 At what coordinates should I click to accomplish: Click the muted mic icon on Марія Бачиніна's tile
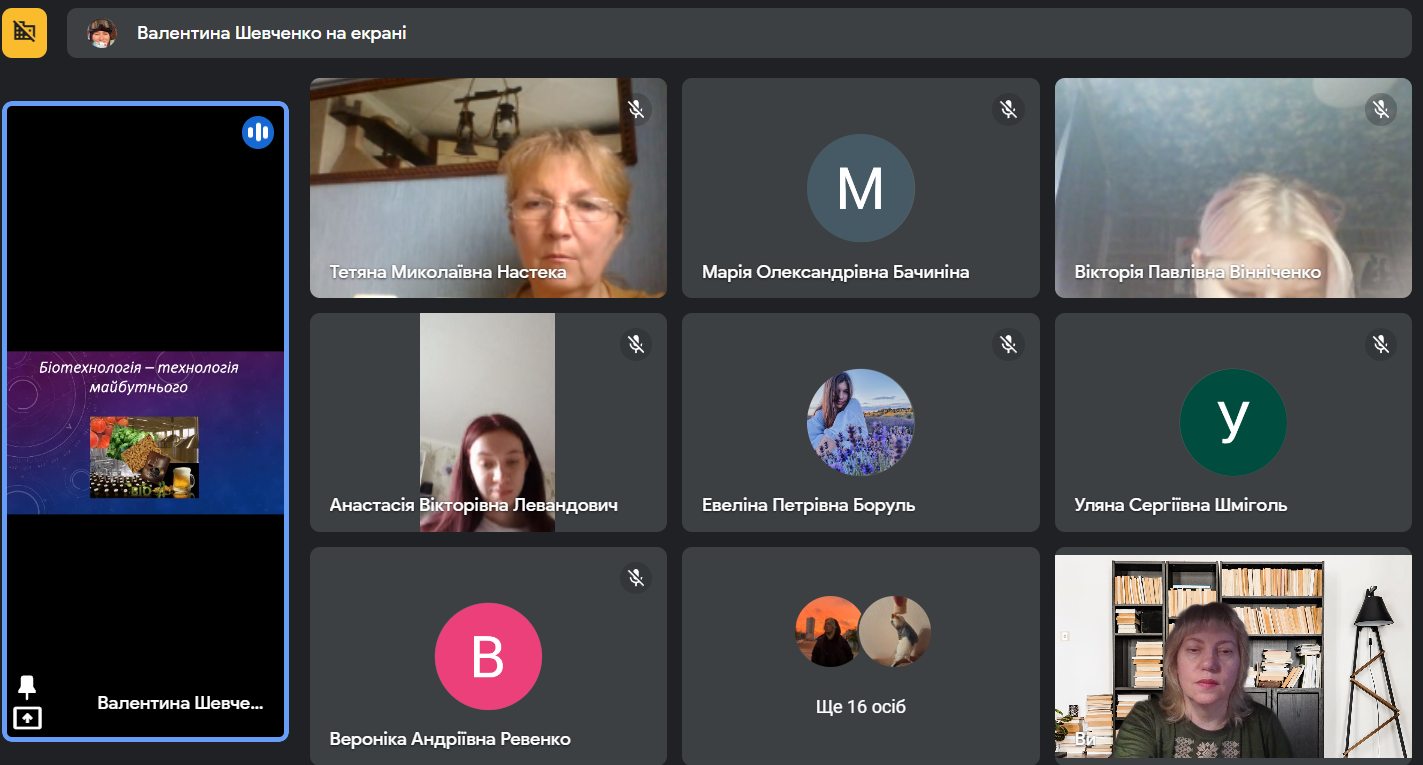1008,109
